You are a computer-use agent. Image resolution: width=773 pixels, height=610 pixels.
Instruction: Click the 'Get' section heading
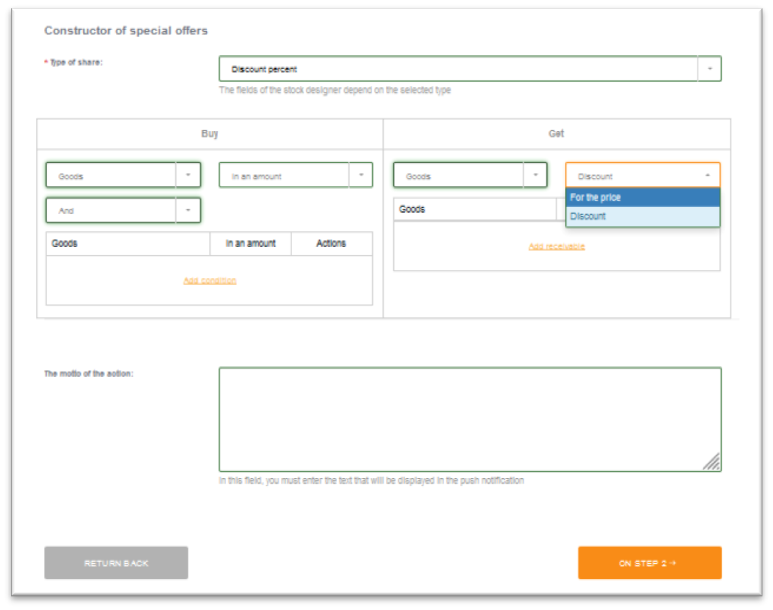(x=556, y=134)
